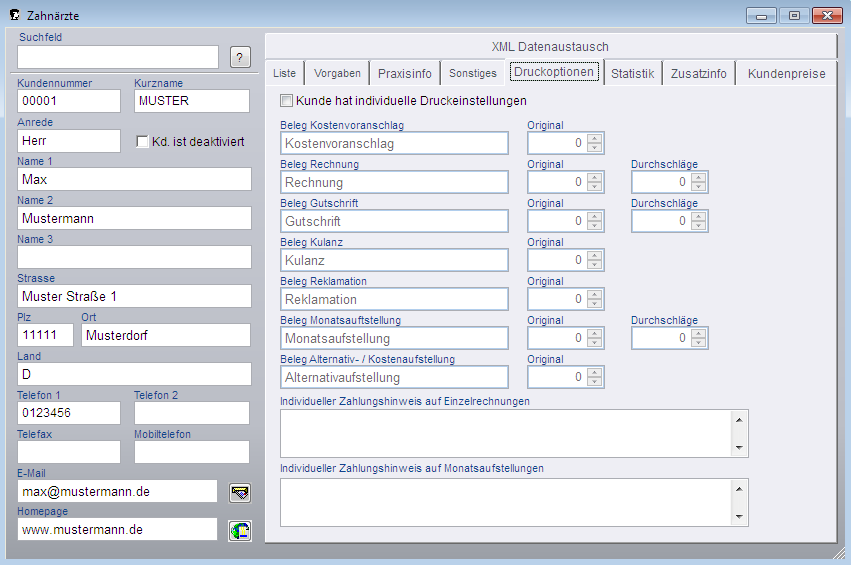Screen dimensions: 851x565
Task: Click the Kurzname field showing MUSTER
Action: pyautogui.click(x=192, y=101)
